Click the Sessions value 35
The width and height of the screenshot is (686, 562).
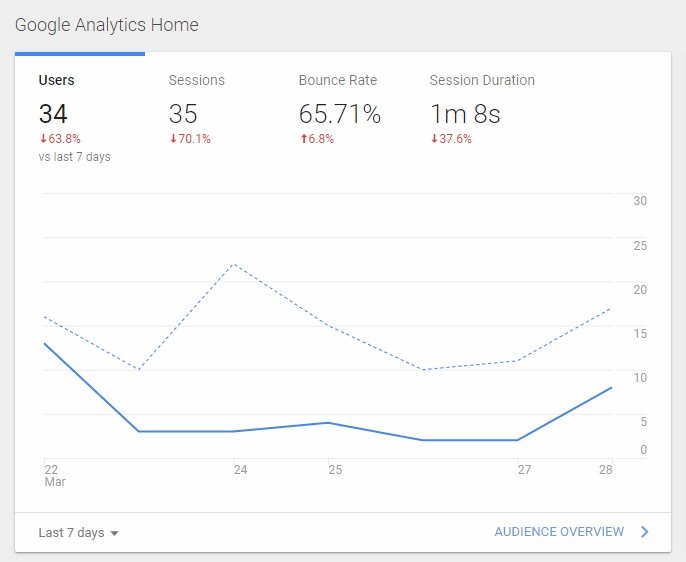pyautogui.click(x=183, y=114)
